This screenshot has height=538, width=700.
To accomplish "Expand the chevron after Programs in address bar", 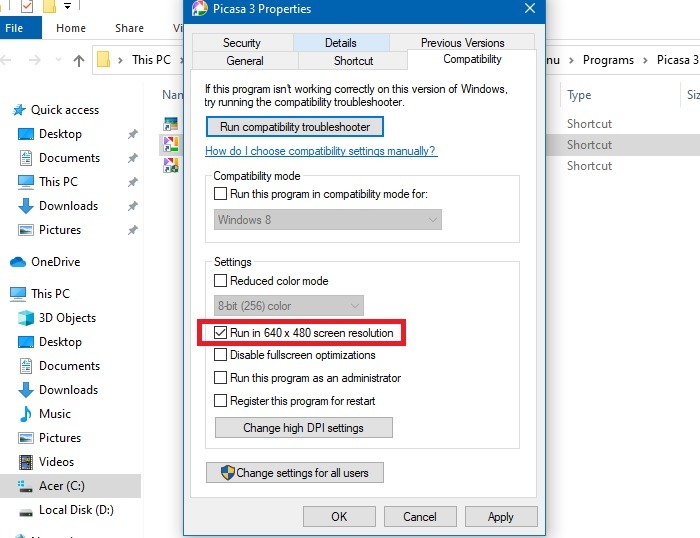I will coord(645,60).
